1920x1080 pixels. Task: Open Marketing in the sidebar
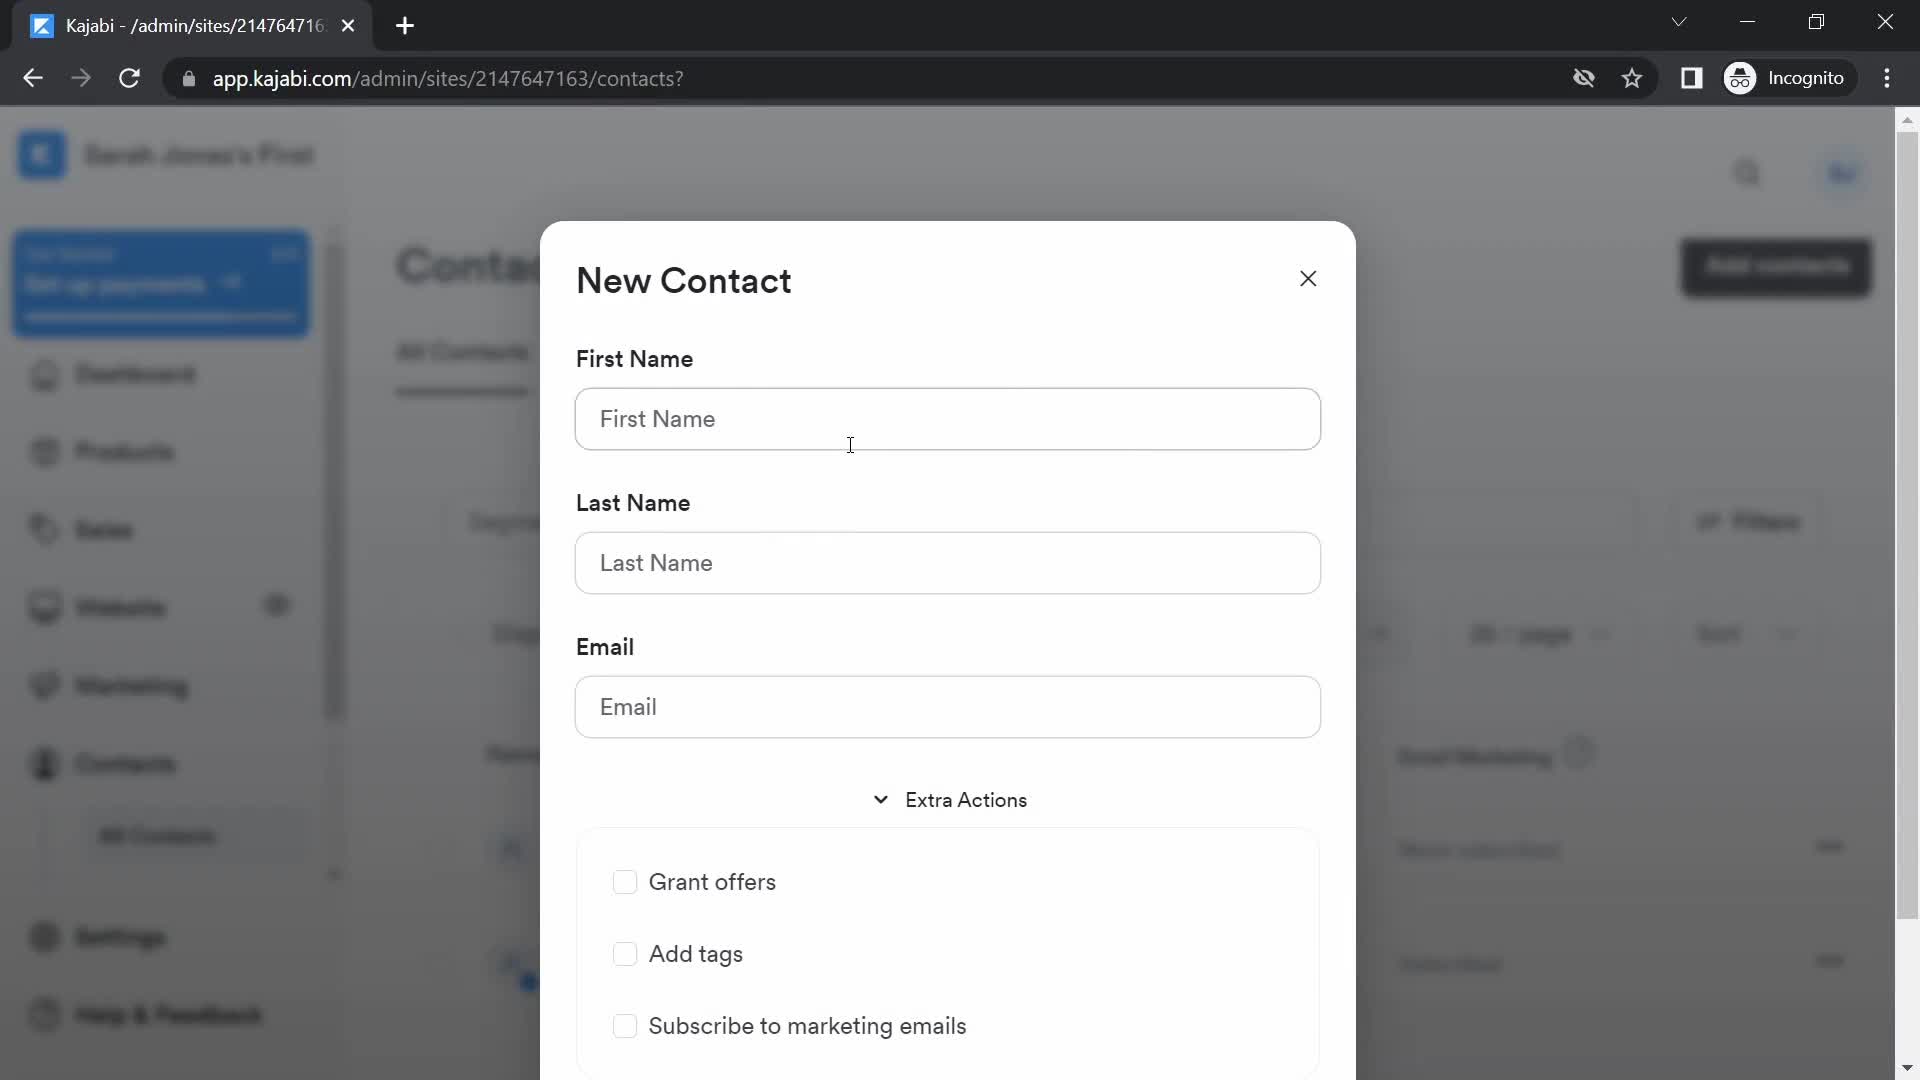[x=131, y=686]
